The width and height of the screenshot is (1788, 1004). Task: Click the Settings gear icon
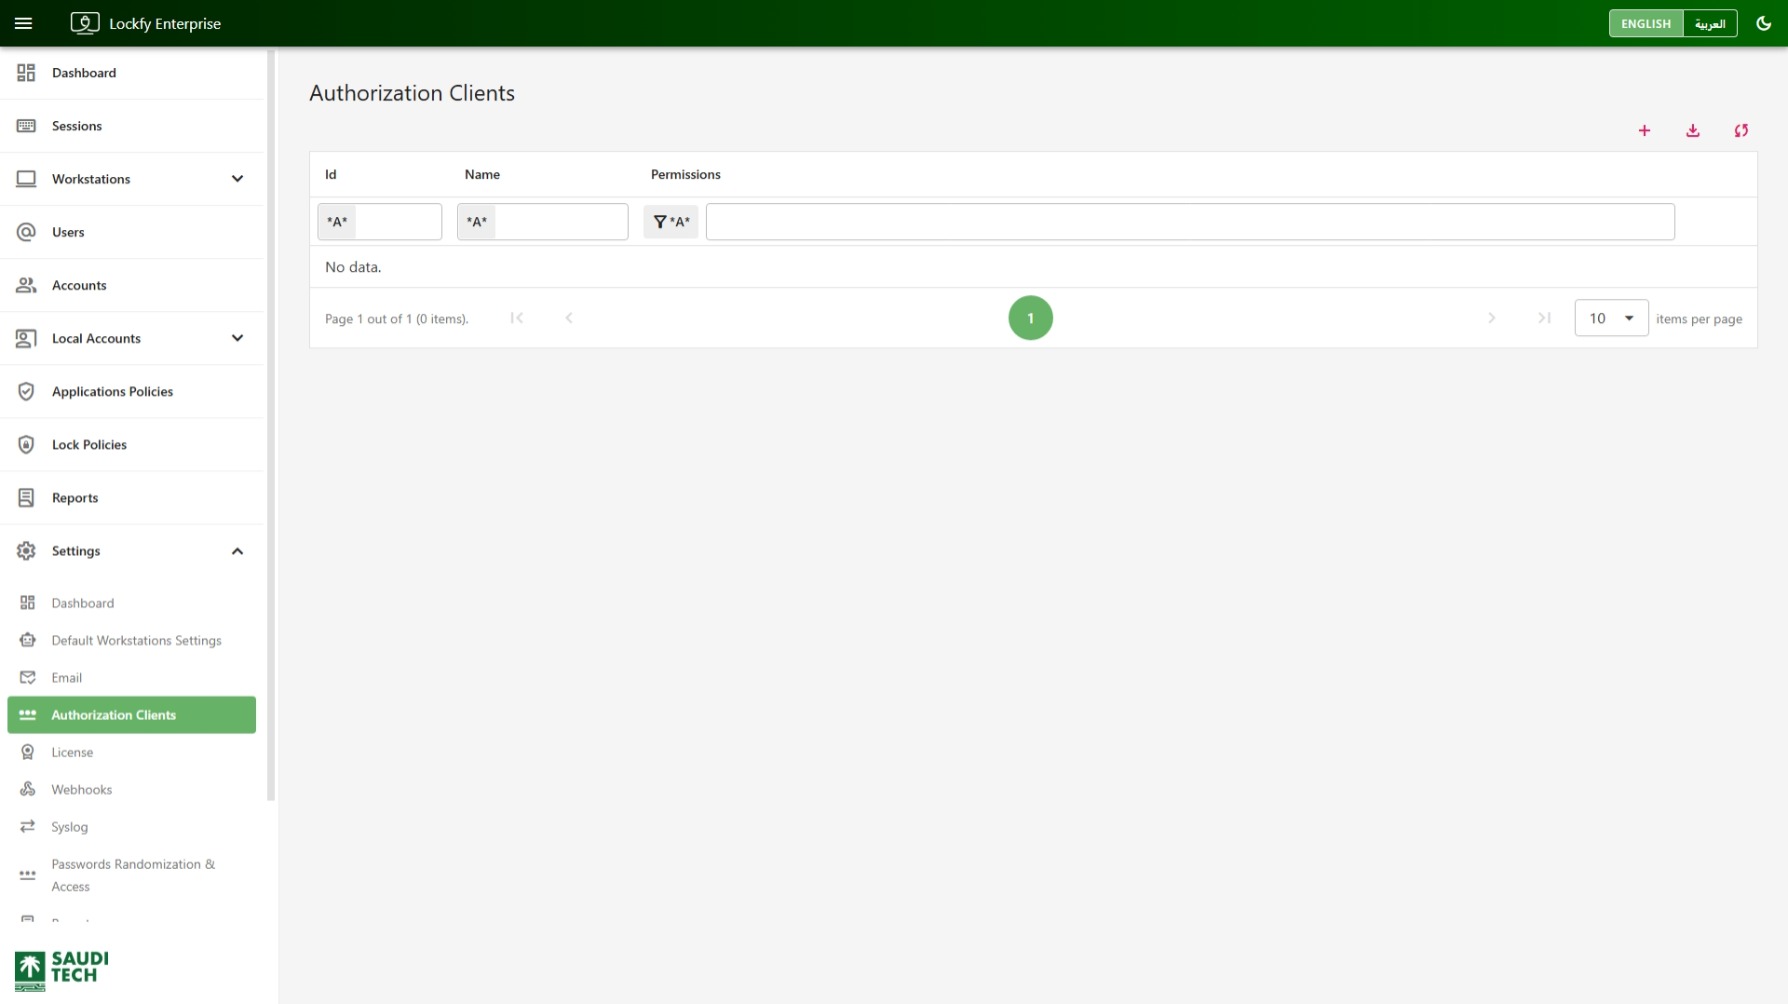[26, 551]
